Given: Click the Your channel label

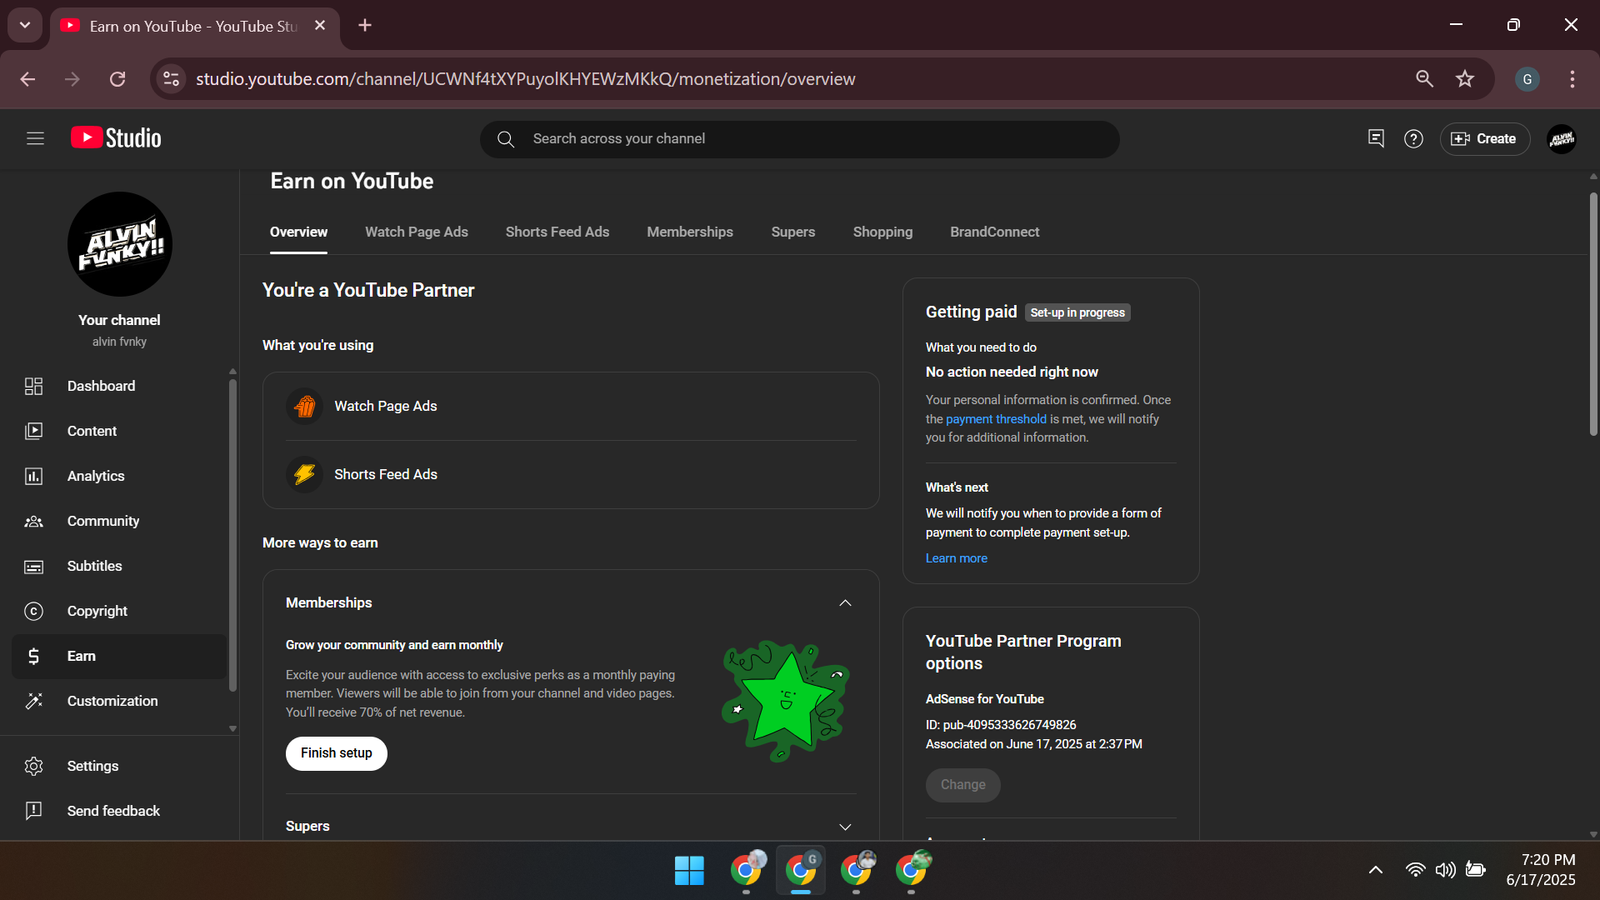Looking at the screenshot, I should [119, 320].
